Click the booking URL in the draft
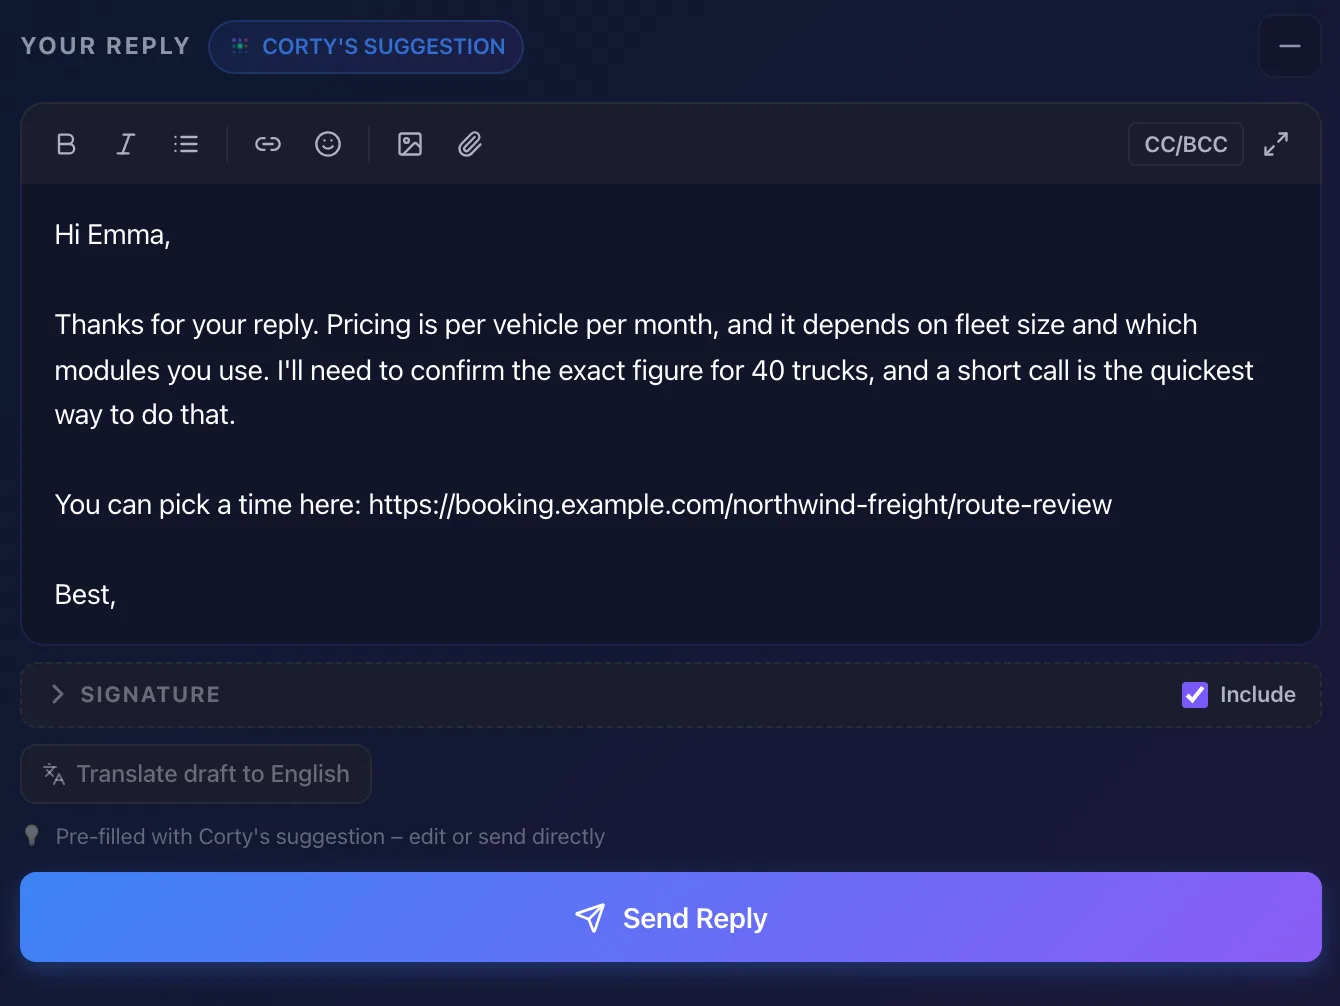The image size is (1340, 1006). click(740, 504)
